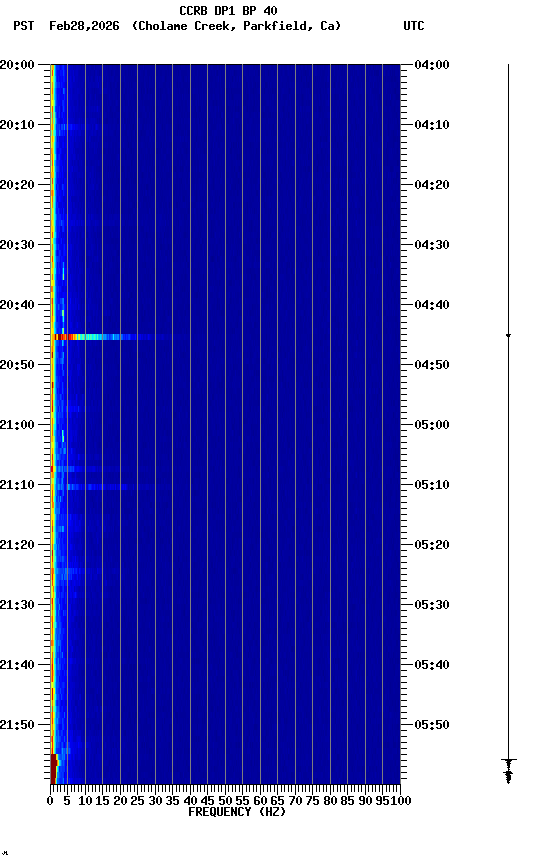Click the '04:30' UTC time label
The image size is (552, 864).
(432, 245)
